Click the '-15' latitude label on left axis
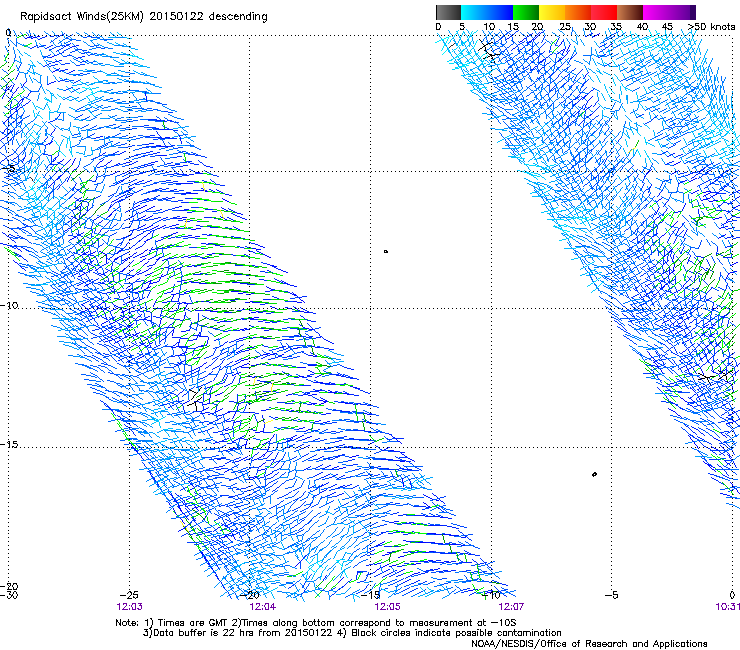 point(9,445)
